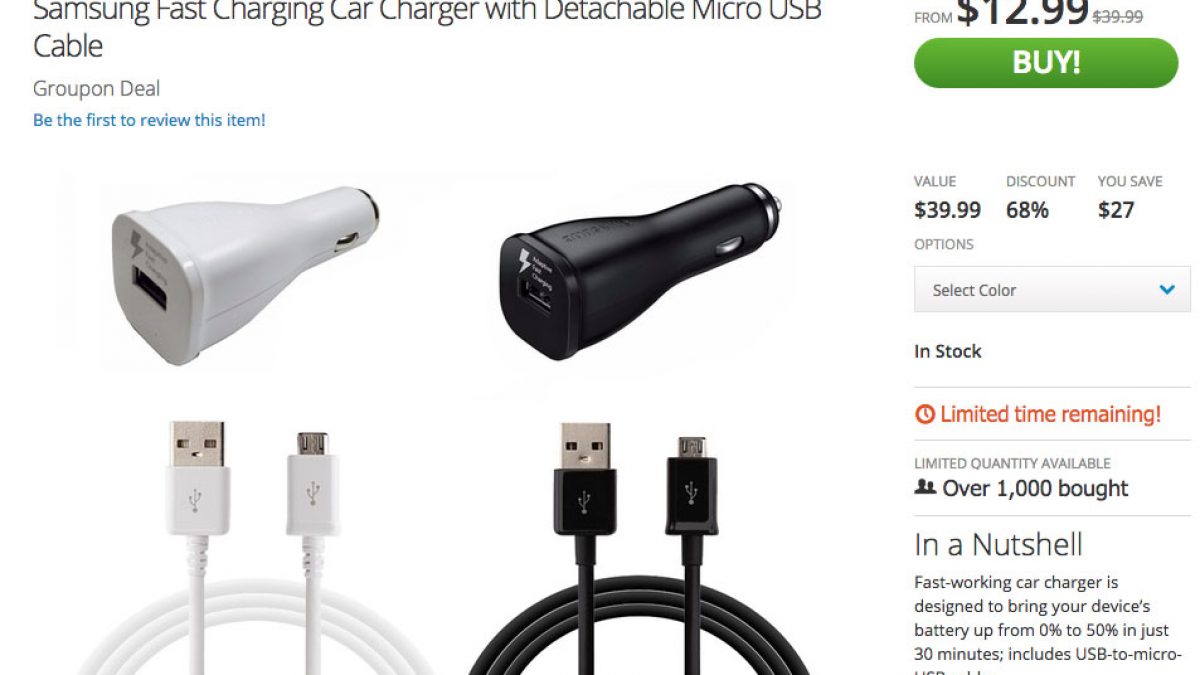Expand color options using the blue chevron
The width and height of the screenshot is (1200, 675).
(x=1167, y=290)
